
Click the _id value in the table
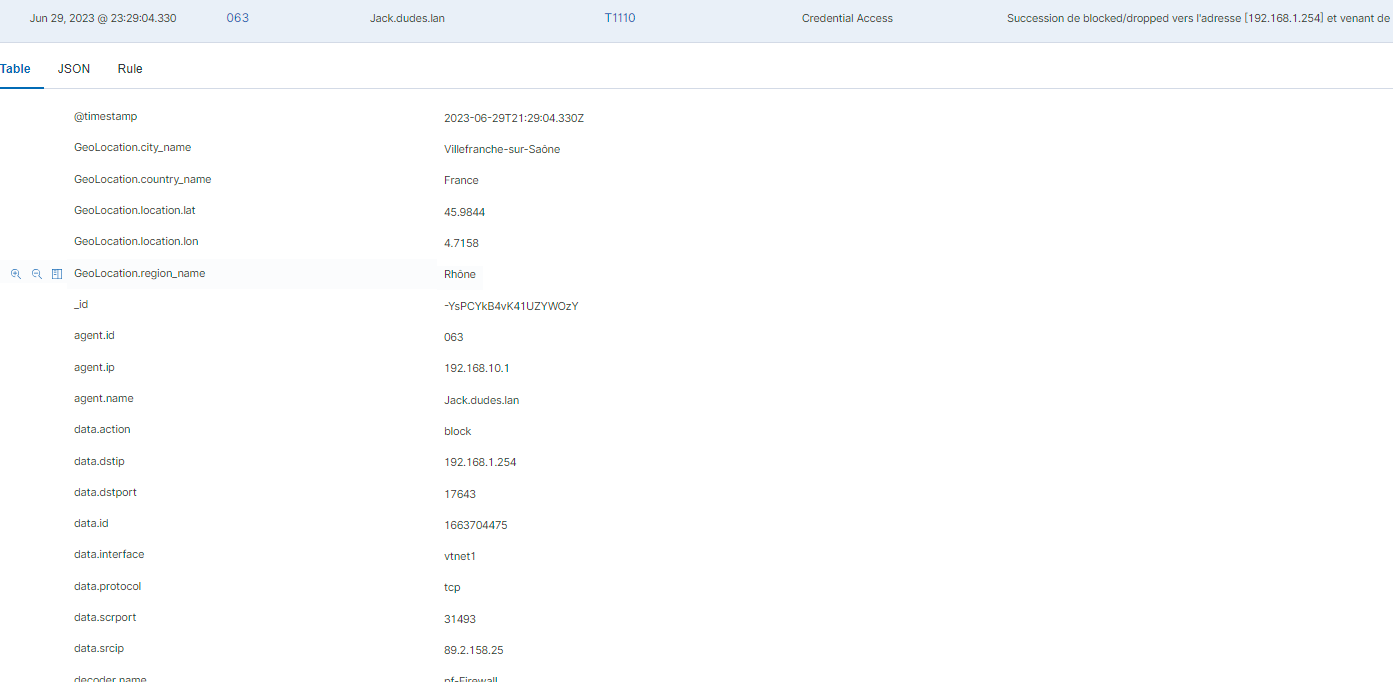pyautogui.click(x=511, y=306)
